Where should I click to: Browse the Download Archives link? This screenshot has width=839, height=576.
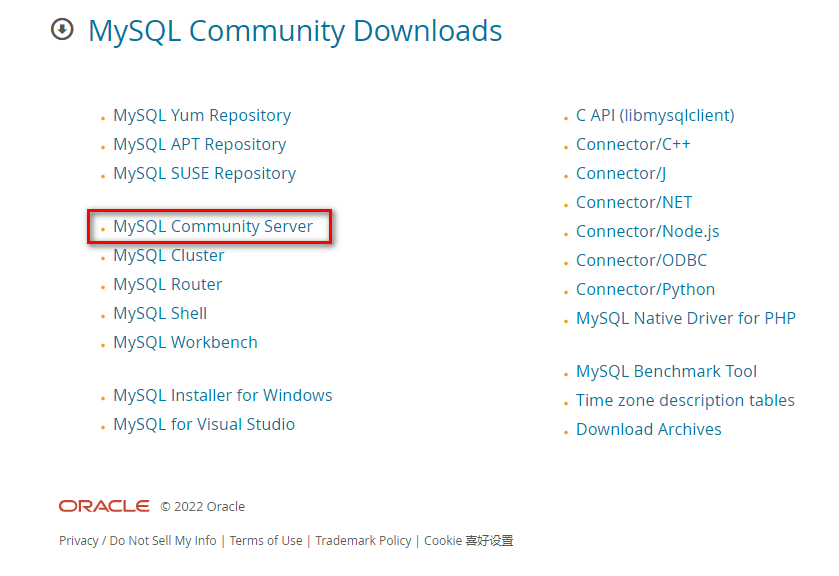(649, 429)
